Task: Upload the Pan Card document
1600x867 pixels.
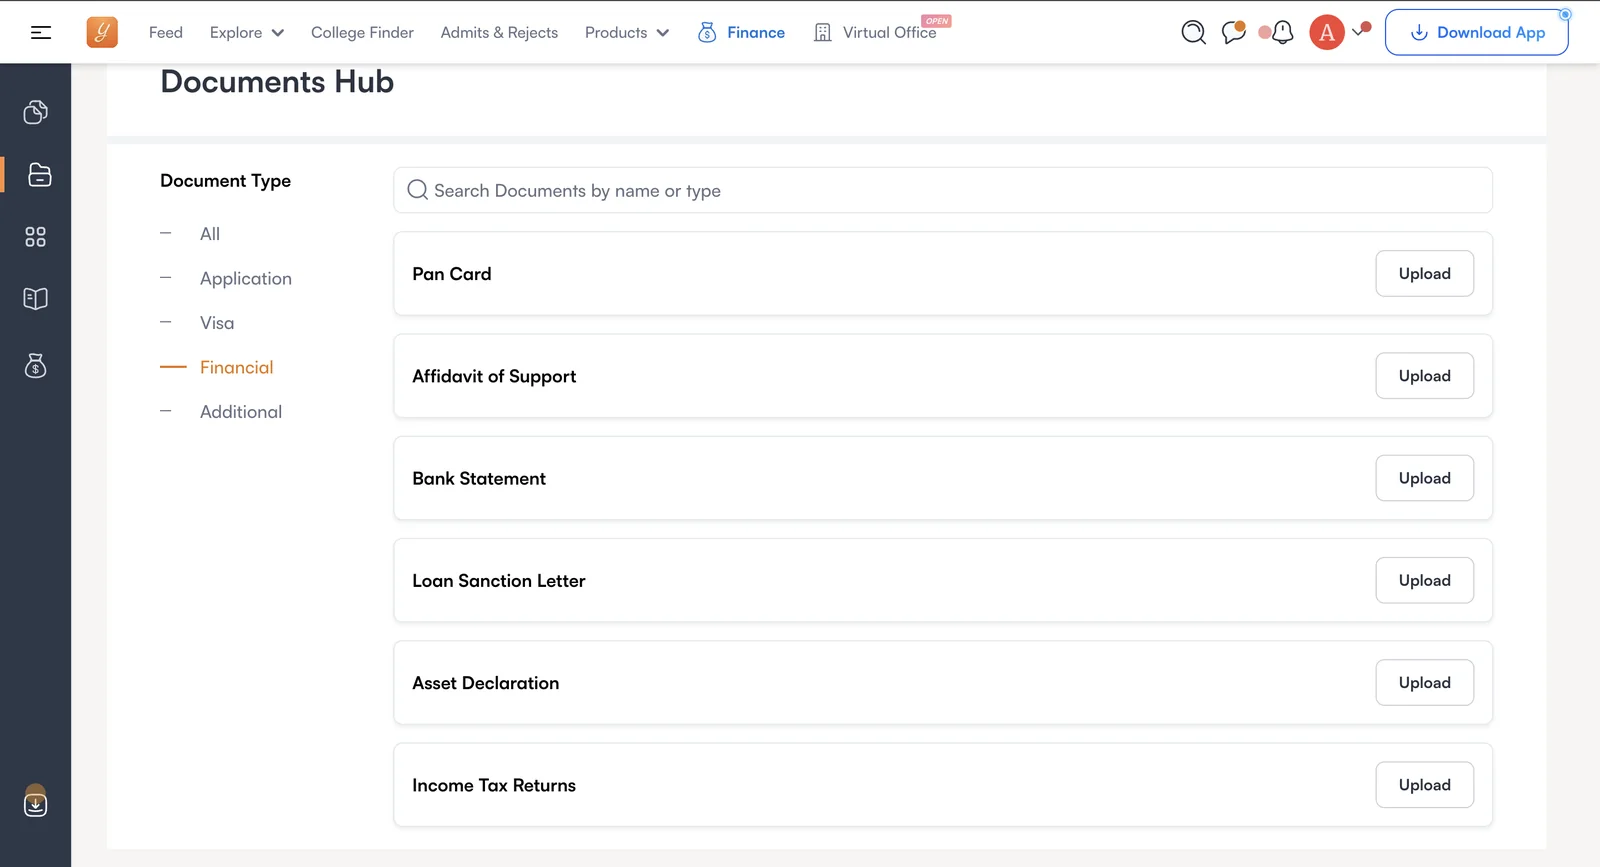Action: pyautogui.click(x=1425, y=274)
